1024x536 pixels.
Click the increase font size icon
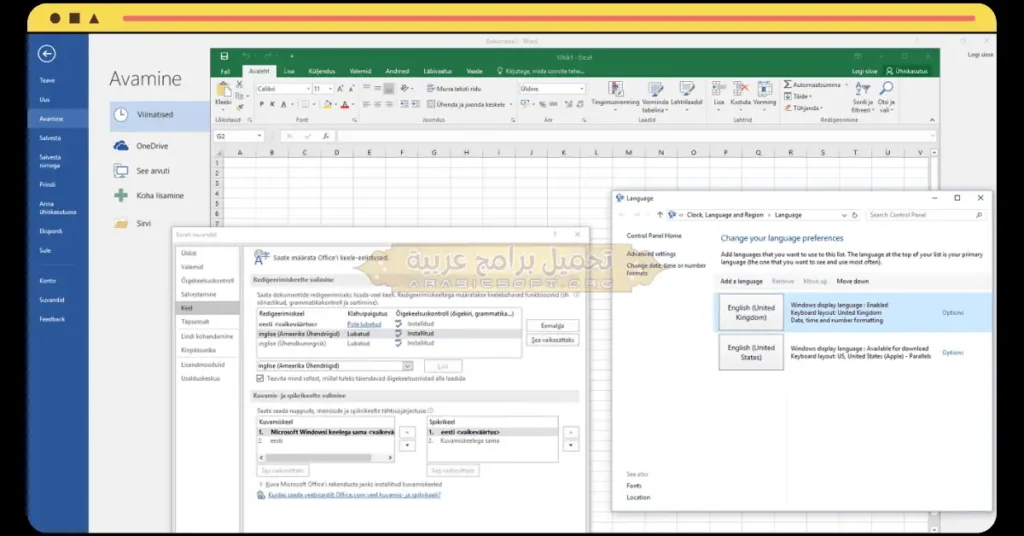click(x=340, y=88)
